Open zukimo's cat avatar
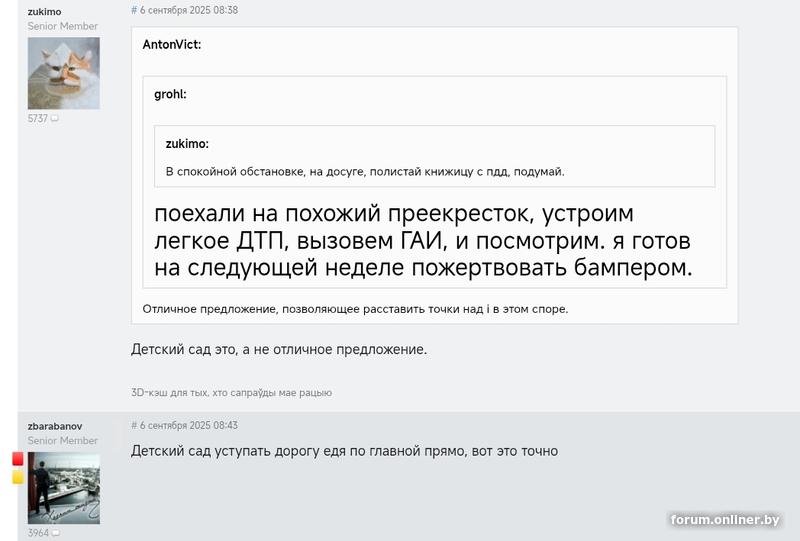This screenshot has height=541, width=800. click(x=63, y=73)
